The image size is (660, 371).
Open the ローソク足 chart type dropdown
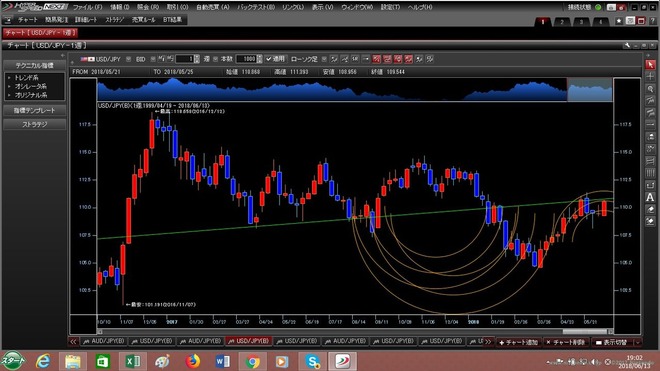(324, 59)
